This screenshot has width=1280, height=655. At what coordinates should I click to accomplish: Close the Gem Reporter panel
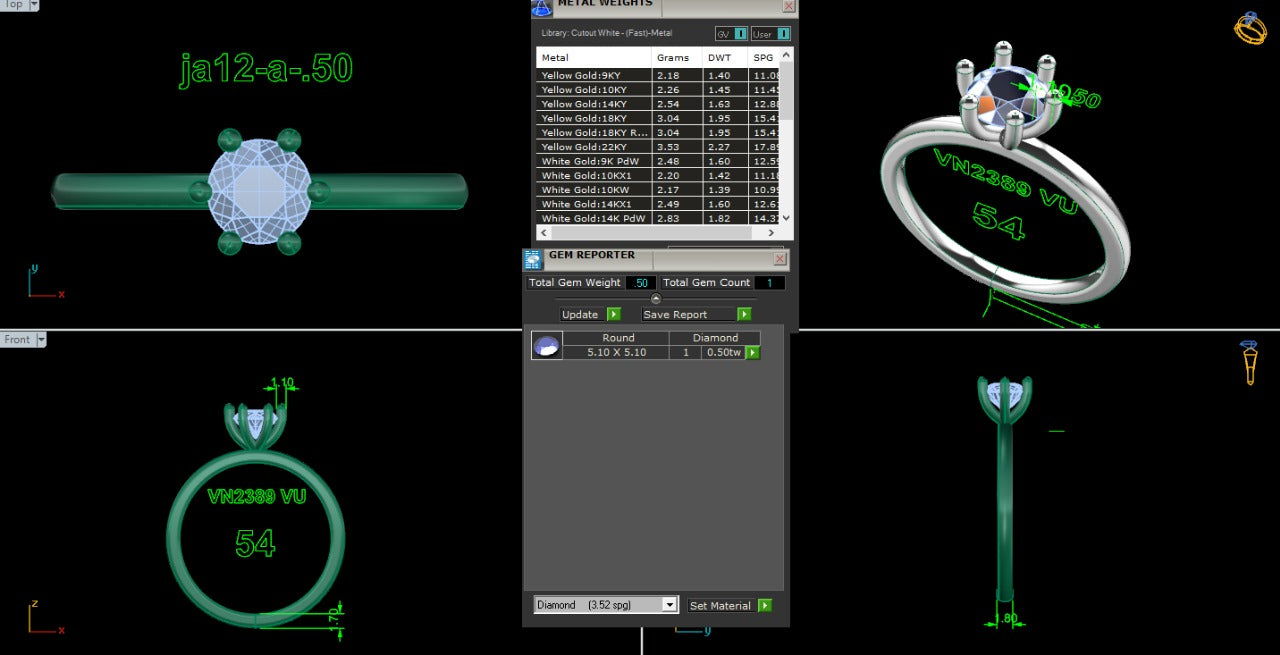pos(780,259)
